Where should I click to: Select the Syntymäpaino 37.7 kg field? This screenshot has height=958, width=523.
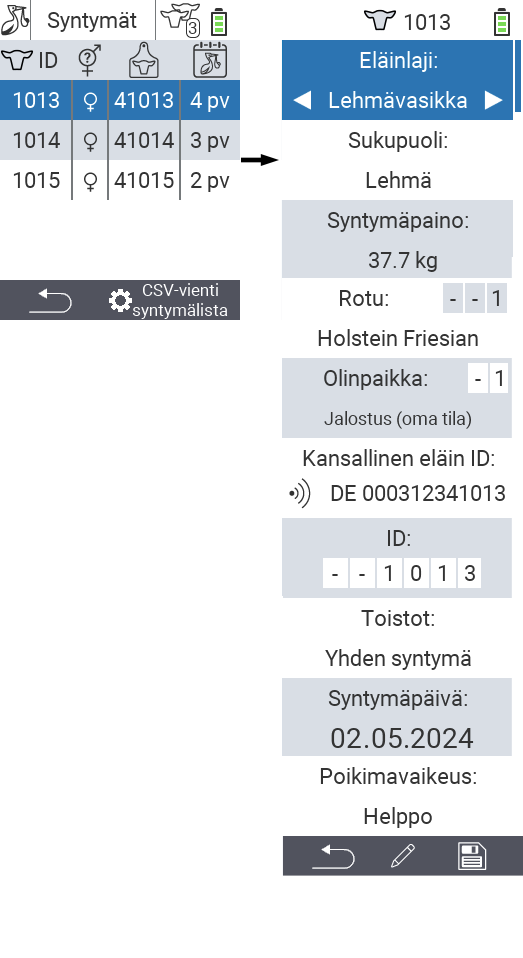[397, 240]
